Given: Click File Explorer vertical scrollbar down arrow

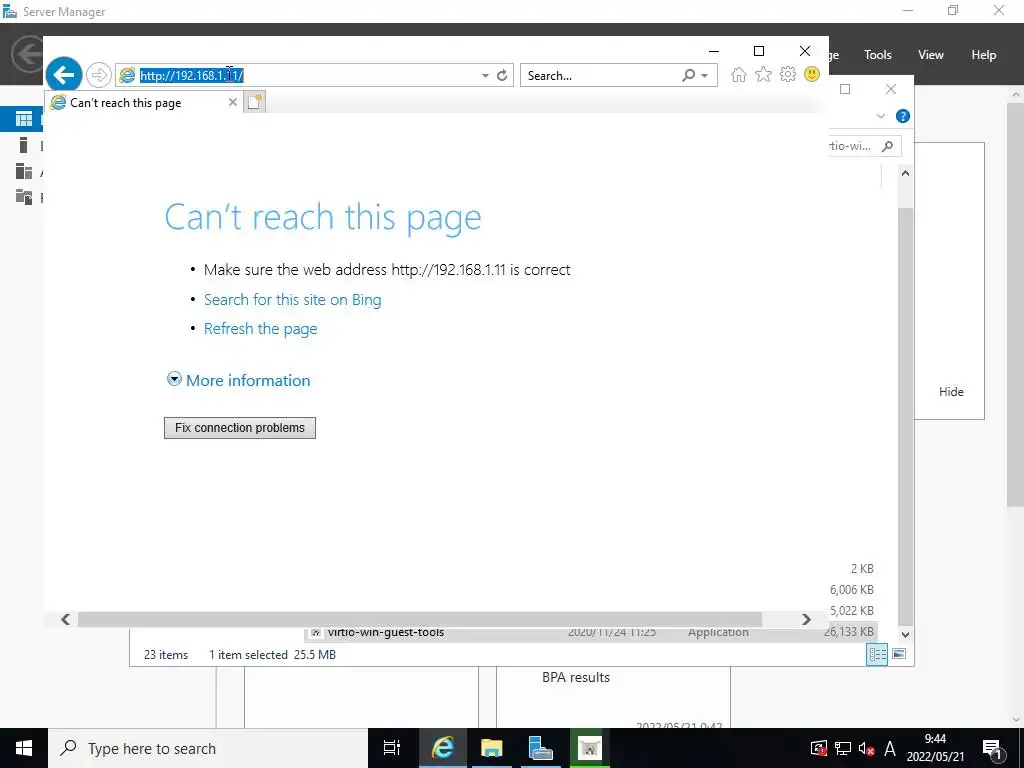Looking at the screenshot, I should (x=905, y=634).
